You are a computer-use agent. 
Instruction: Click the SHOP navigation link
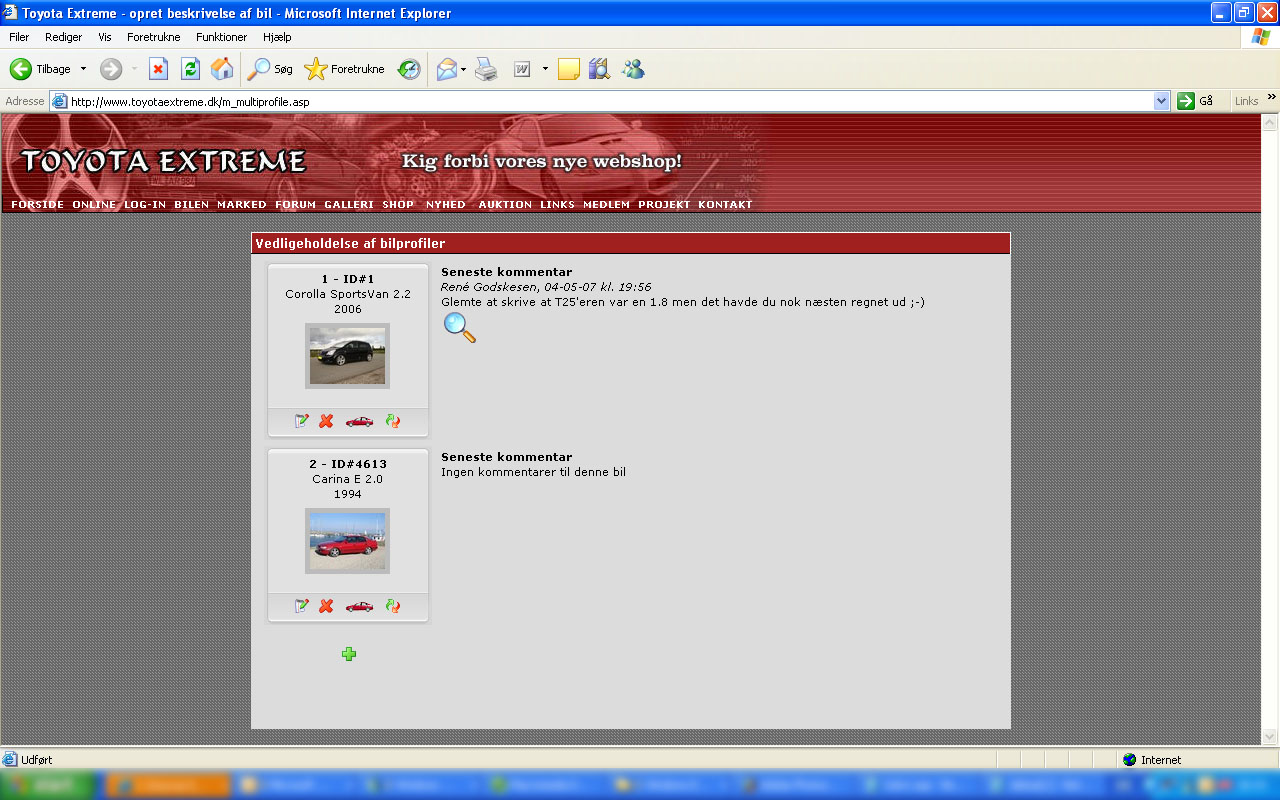[398, 205]
